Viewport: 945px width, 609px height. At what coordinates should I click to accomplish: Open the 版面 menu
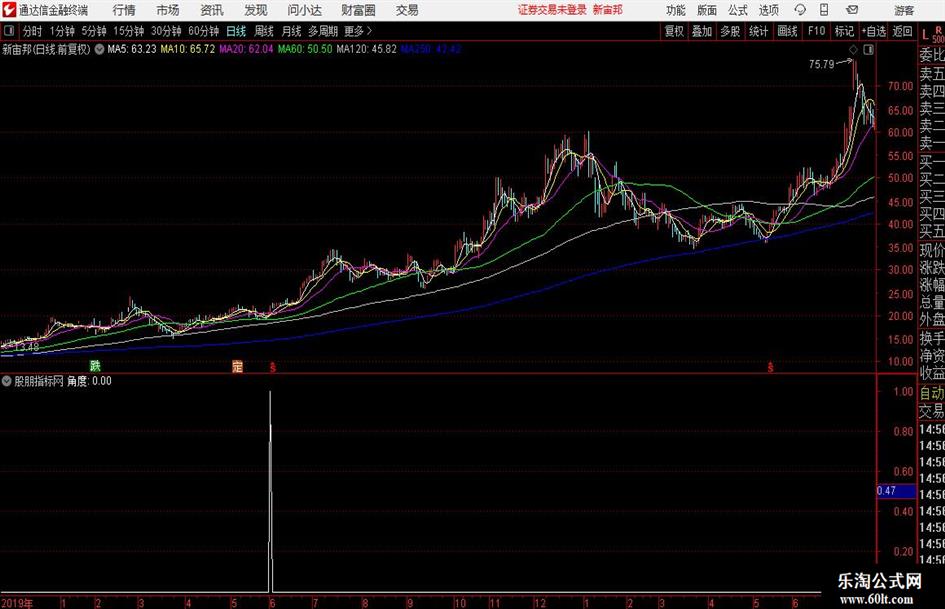[x=707, y=10]
